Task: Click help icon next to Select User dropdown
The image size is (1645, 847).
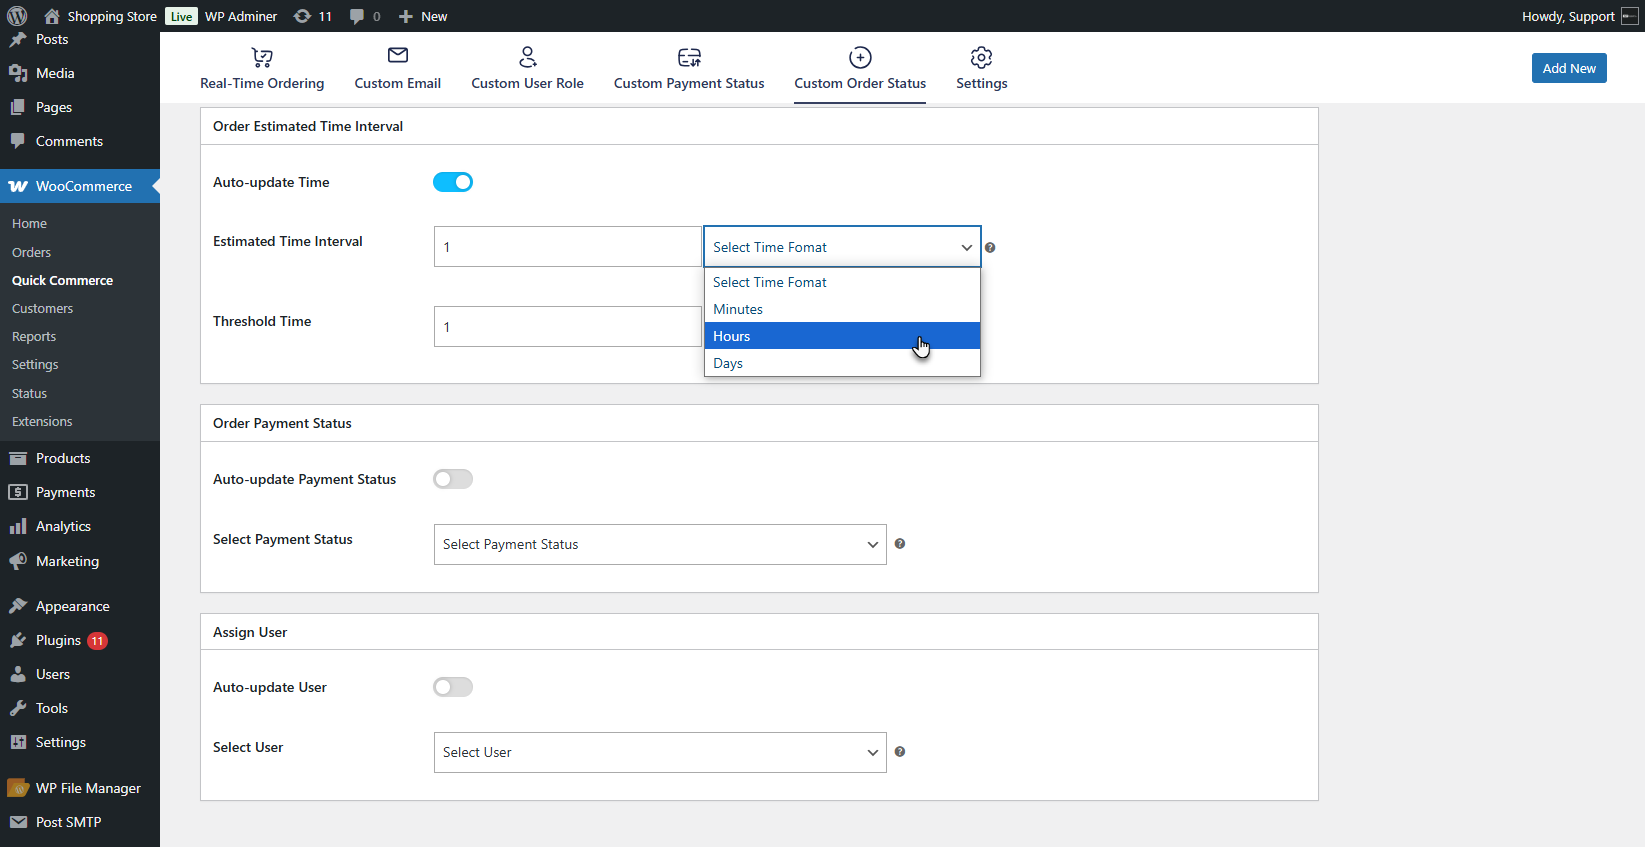Action: pyautogui.click(x=900, y=752)
